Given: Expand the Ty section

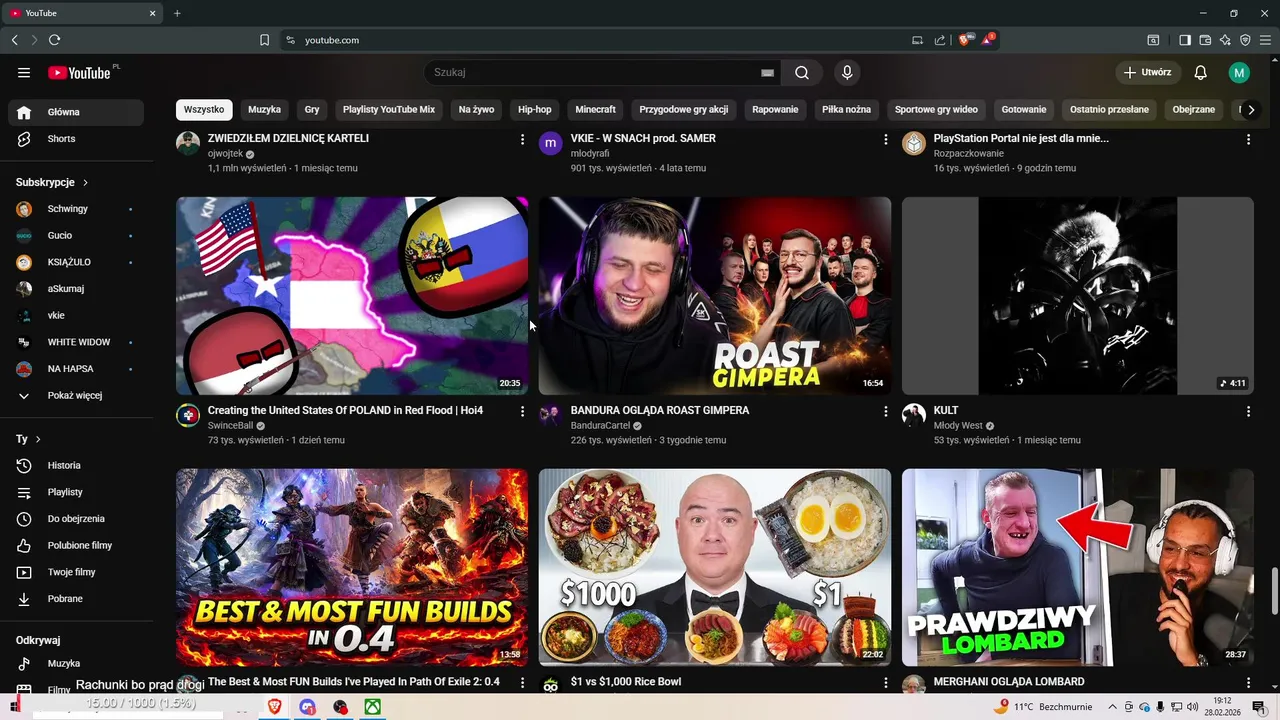Looking at the screenshot, I should coord(29,439).
